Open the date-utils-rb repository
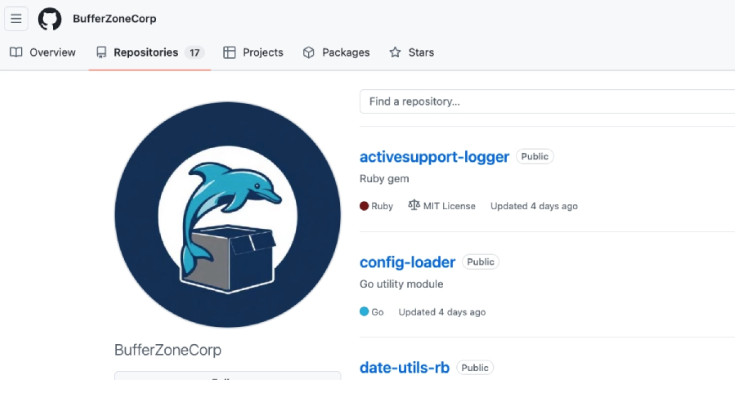 coord(404,368)
